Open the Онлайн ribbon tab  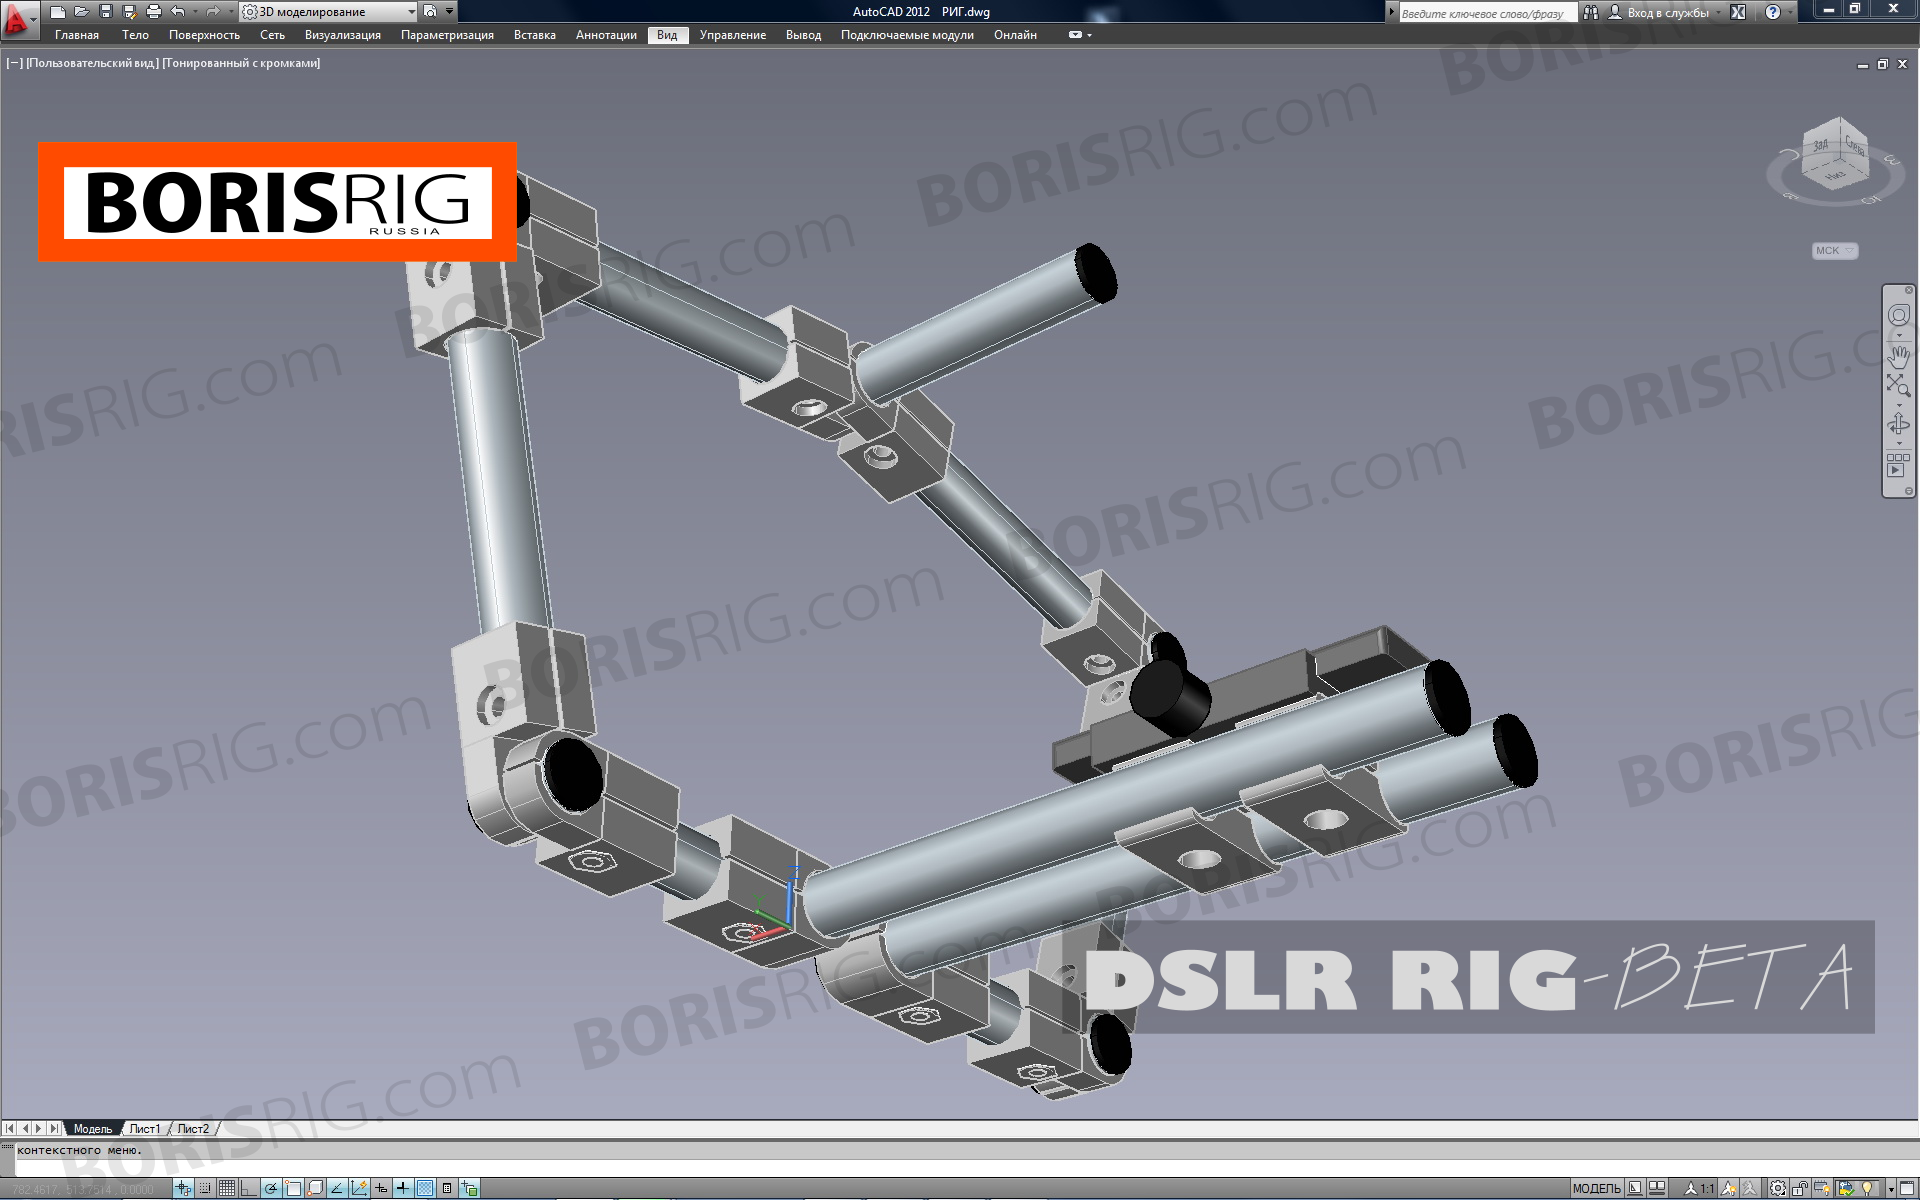click(1015, 35)
